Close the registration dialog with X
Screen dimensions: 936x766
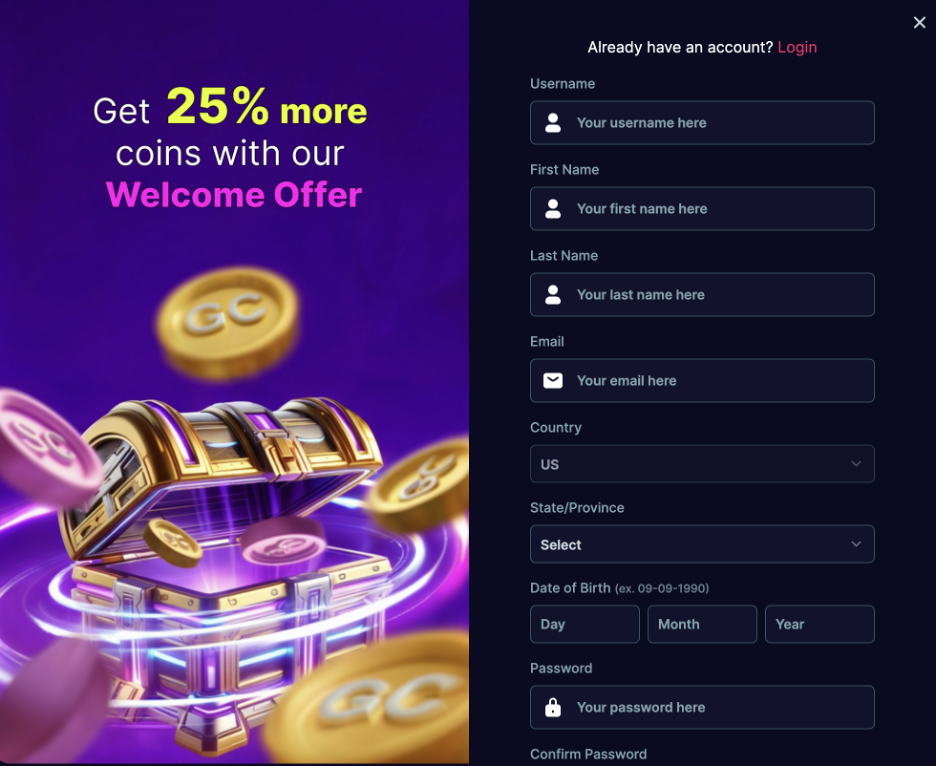tap(919, 23)
